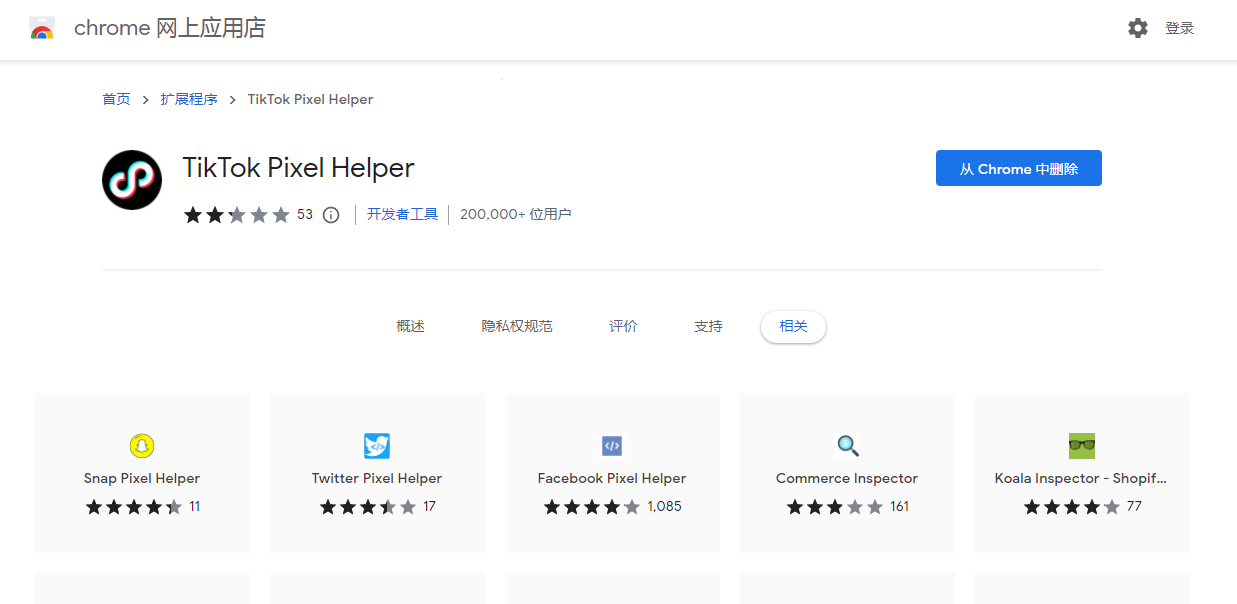Open the Snap Pixel Helper title

coord(142,479)
